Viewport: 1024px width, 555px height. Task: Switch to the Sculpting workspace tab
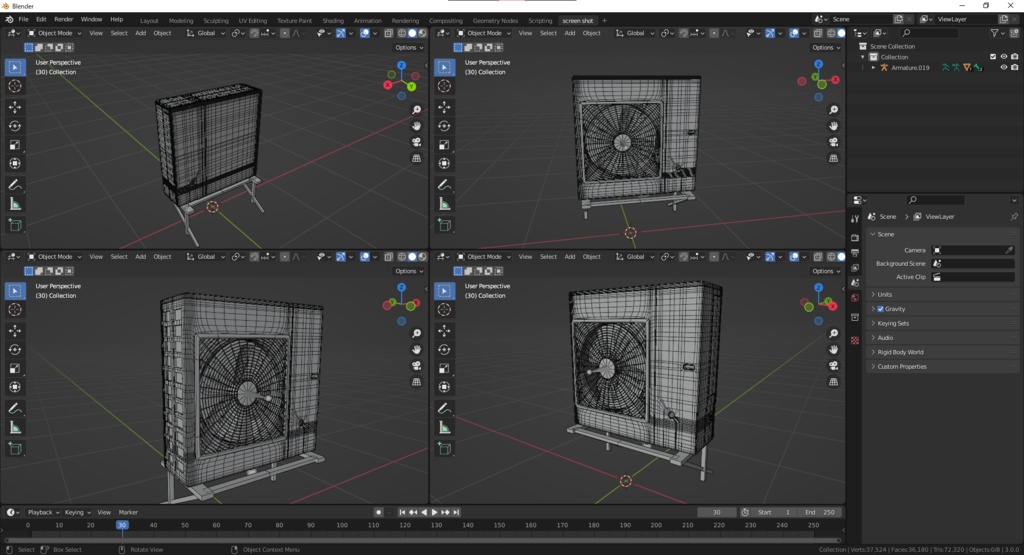(x=215, y=20)
